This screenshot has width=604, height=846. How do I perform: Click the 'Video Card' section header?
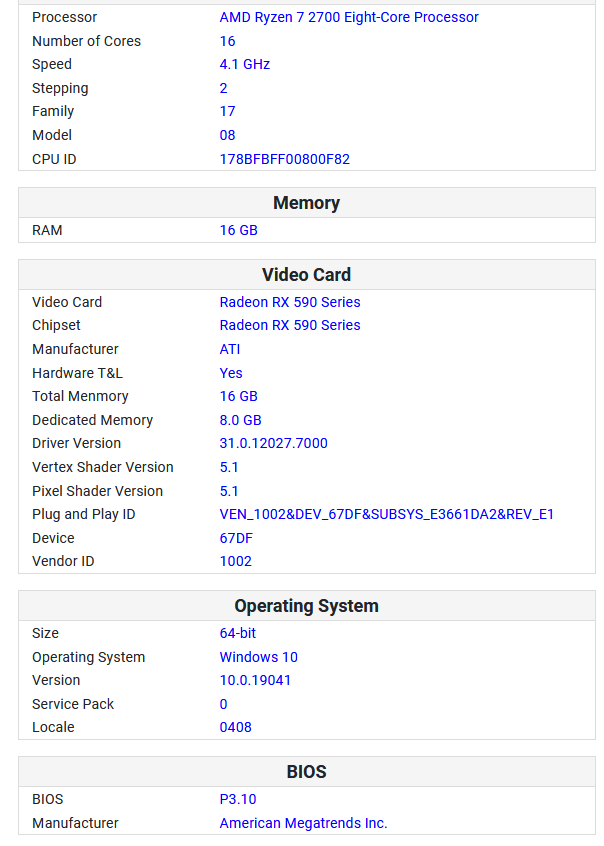point(307,275)
